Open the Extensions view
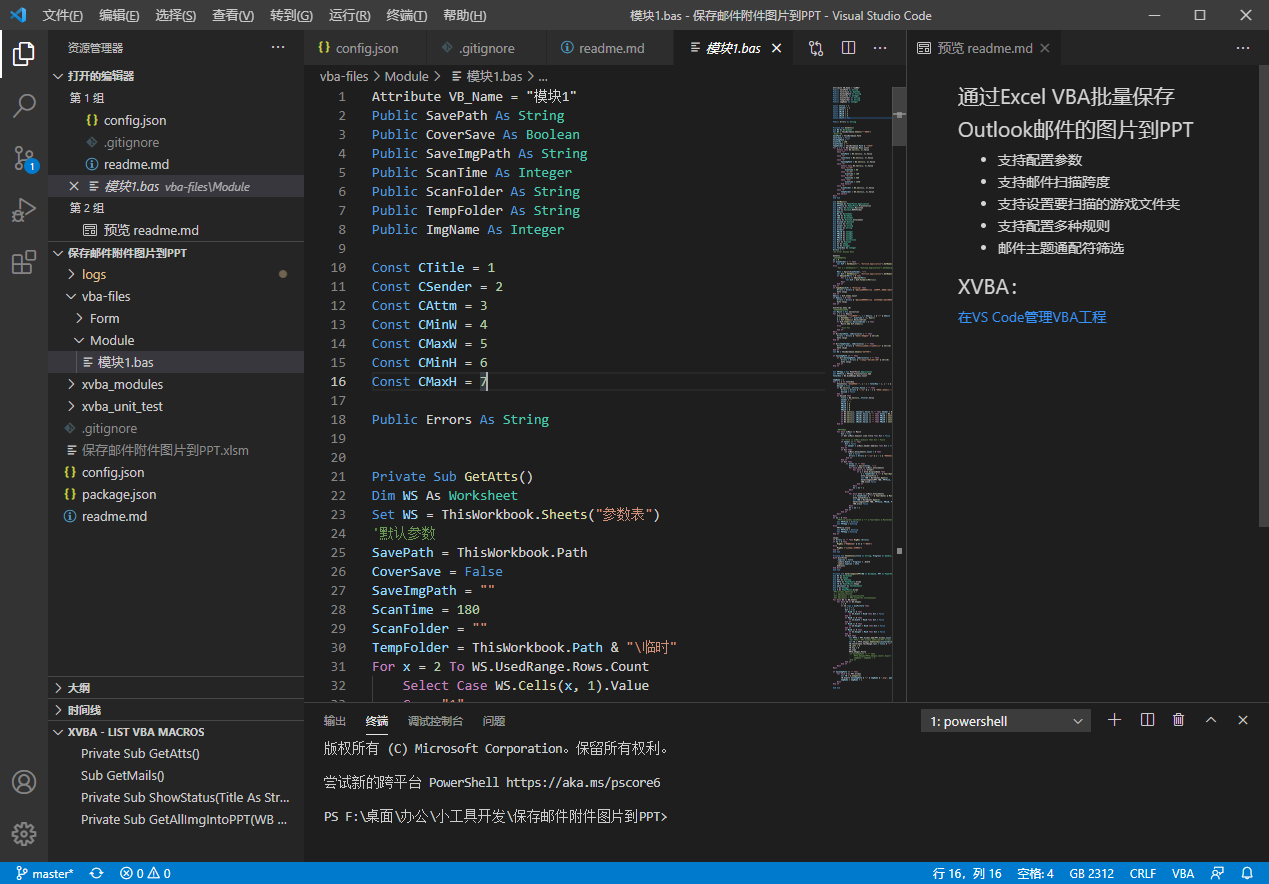This screenshot has height=884, width=1269. (24, 263)
